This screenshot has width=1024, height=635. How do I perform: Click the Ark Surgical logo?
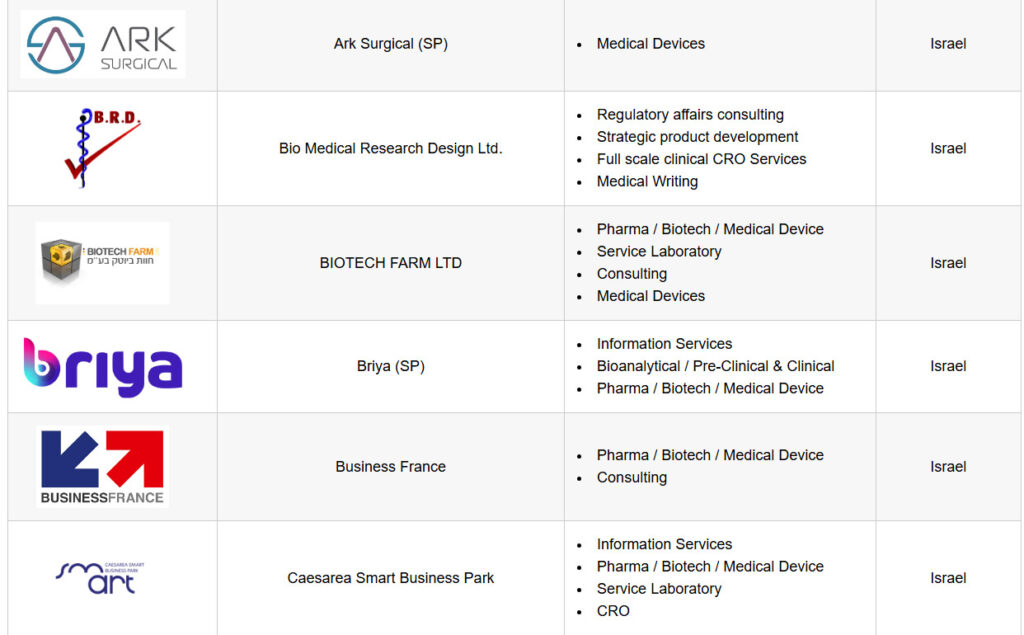103,44
